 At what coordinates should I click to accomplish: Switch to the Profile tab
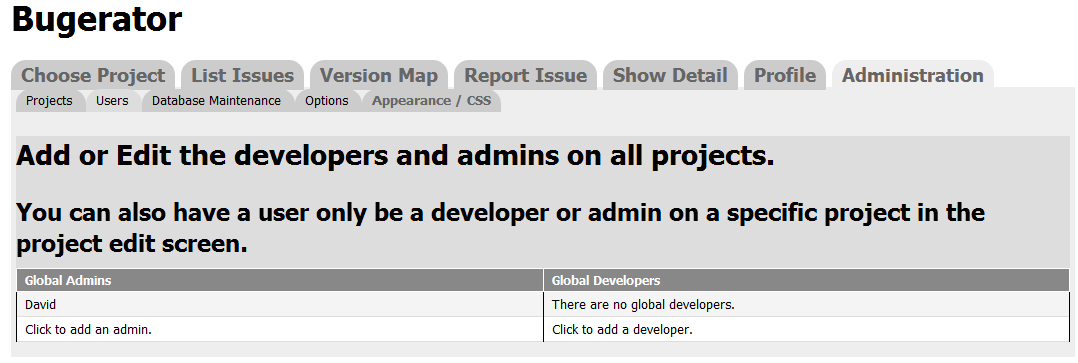tap(785, 75)
